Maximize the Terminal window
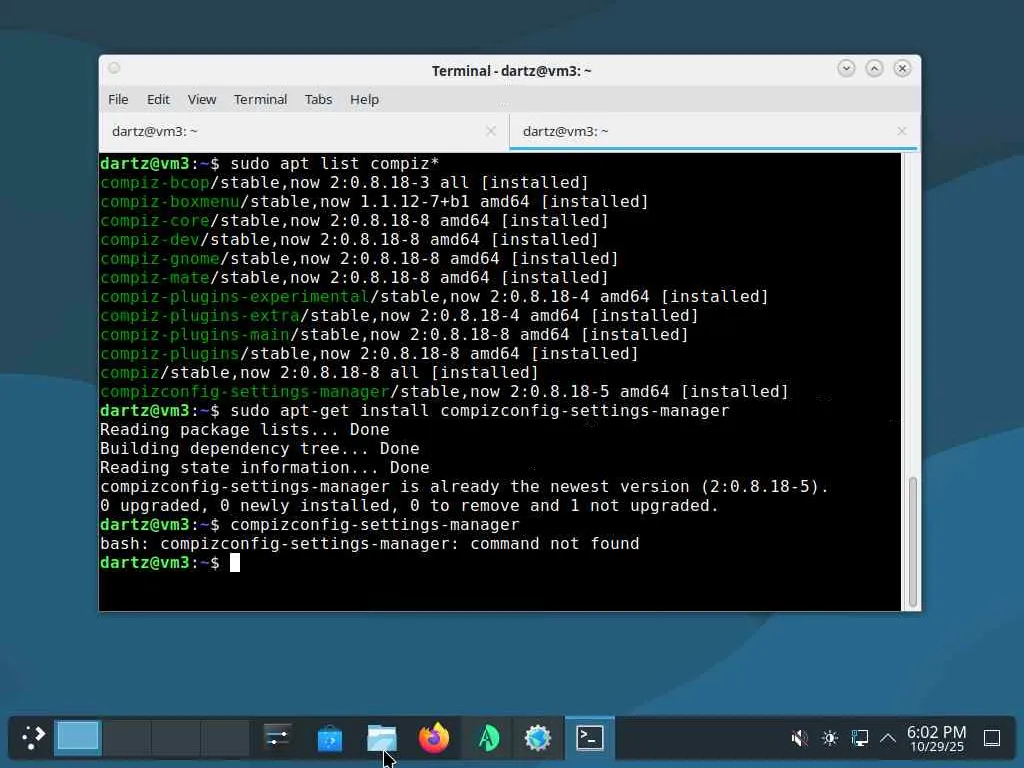The image size is (1024, 768). (874, 68)
